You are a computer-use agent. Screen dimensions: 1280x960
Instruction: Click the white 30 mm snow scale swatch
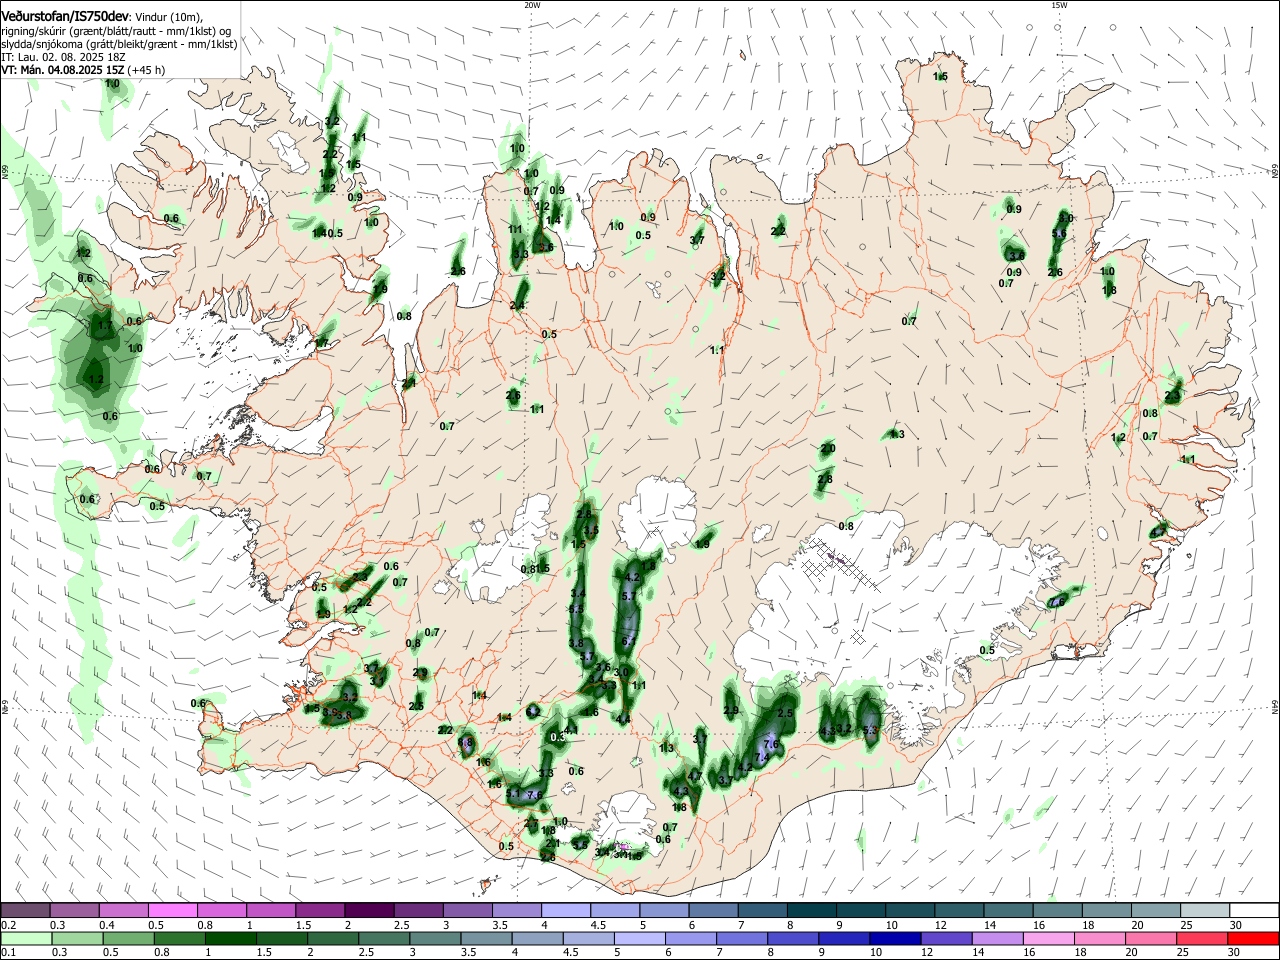[x=1254, y=910]
